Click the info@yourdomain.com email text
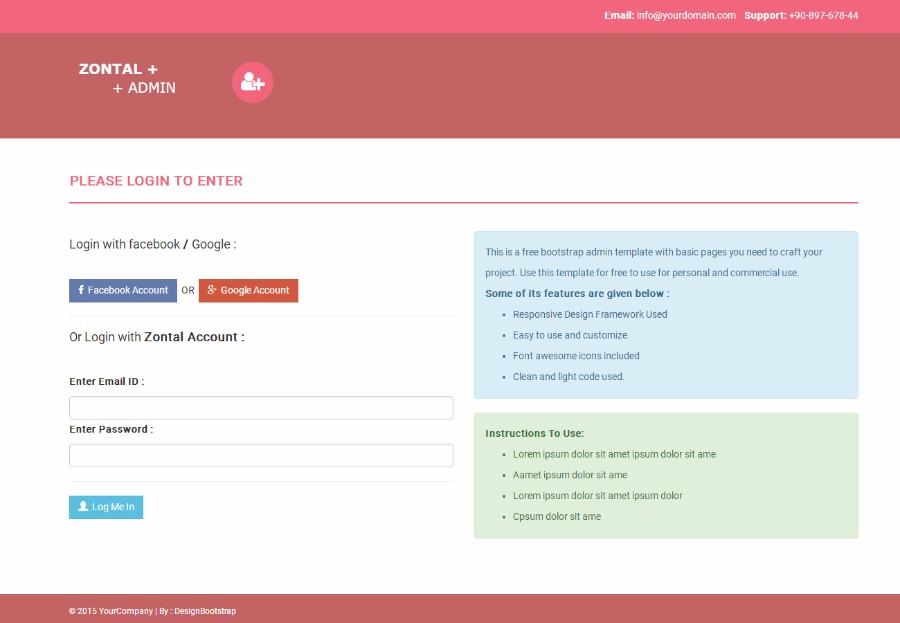The image size is (900, 623). pos(686,16)
